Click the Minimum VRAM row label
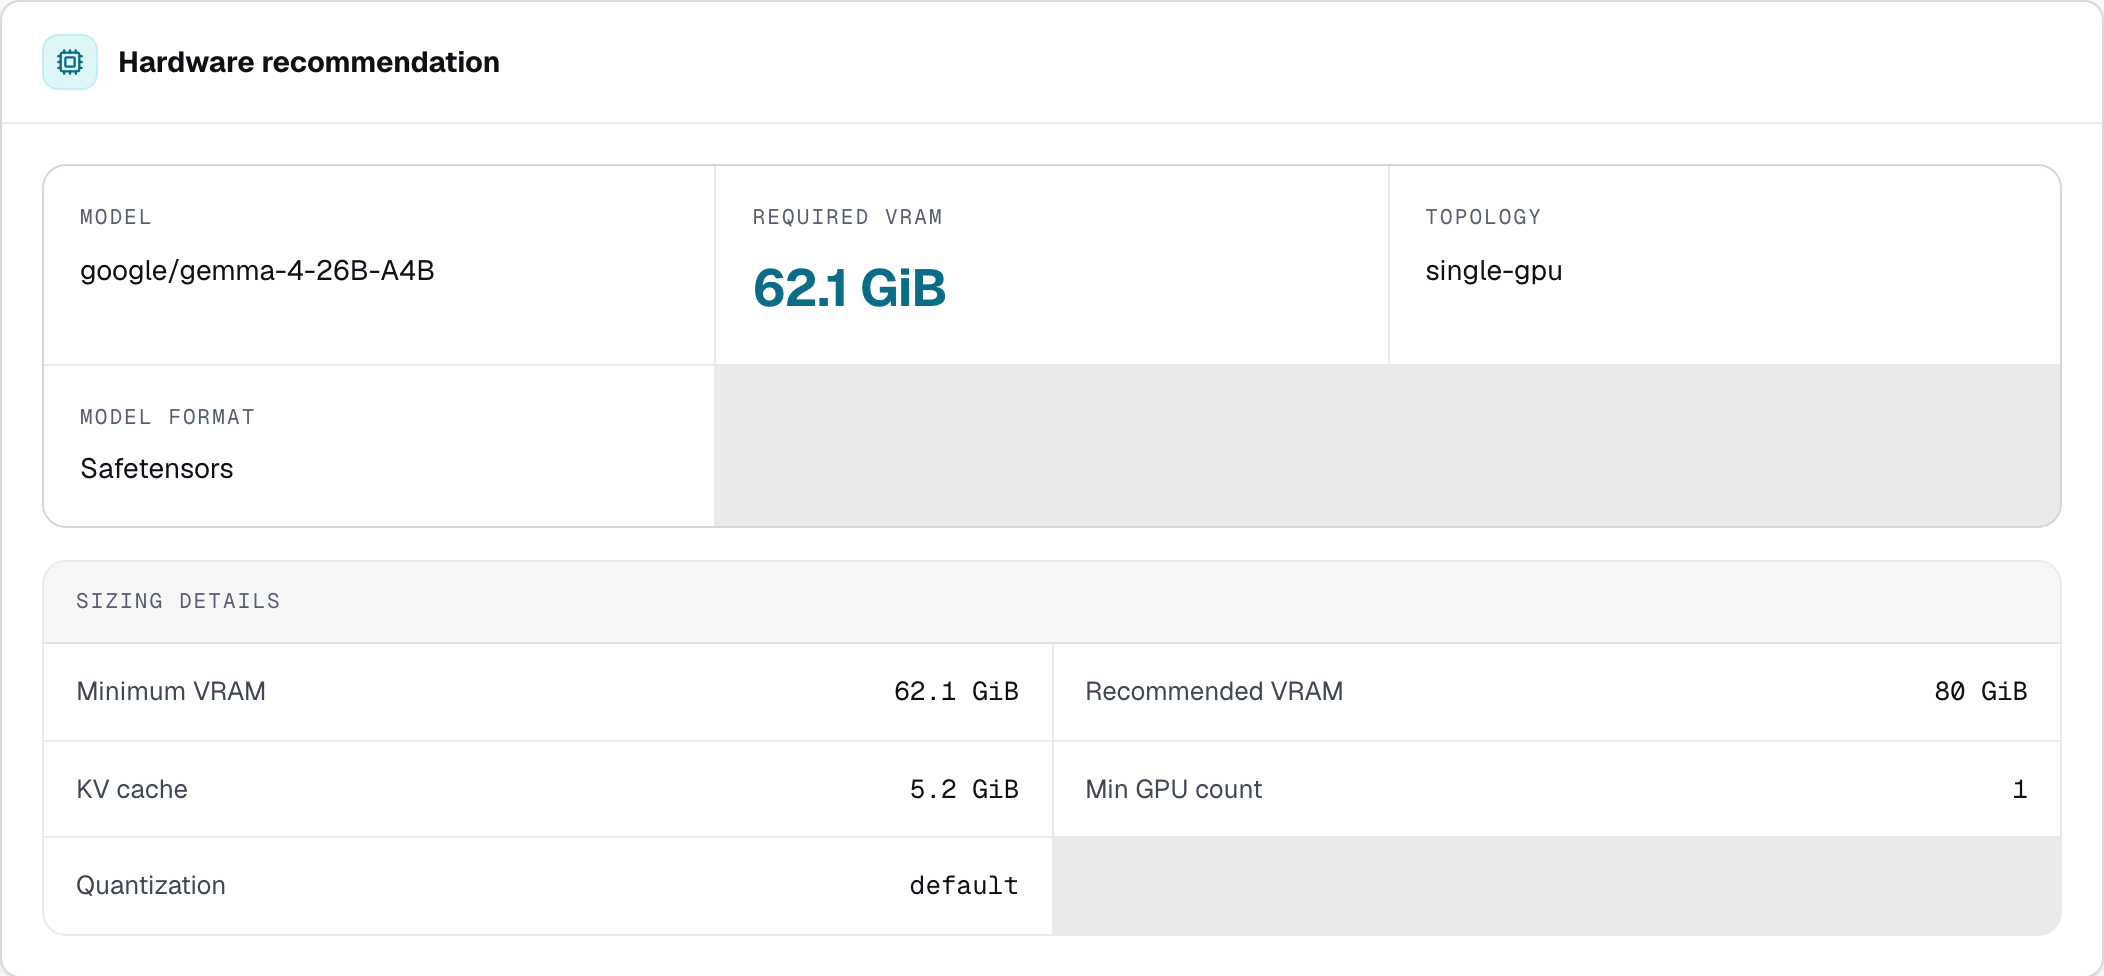Viewport: 2104px width, 976px height. [171, 691]
